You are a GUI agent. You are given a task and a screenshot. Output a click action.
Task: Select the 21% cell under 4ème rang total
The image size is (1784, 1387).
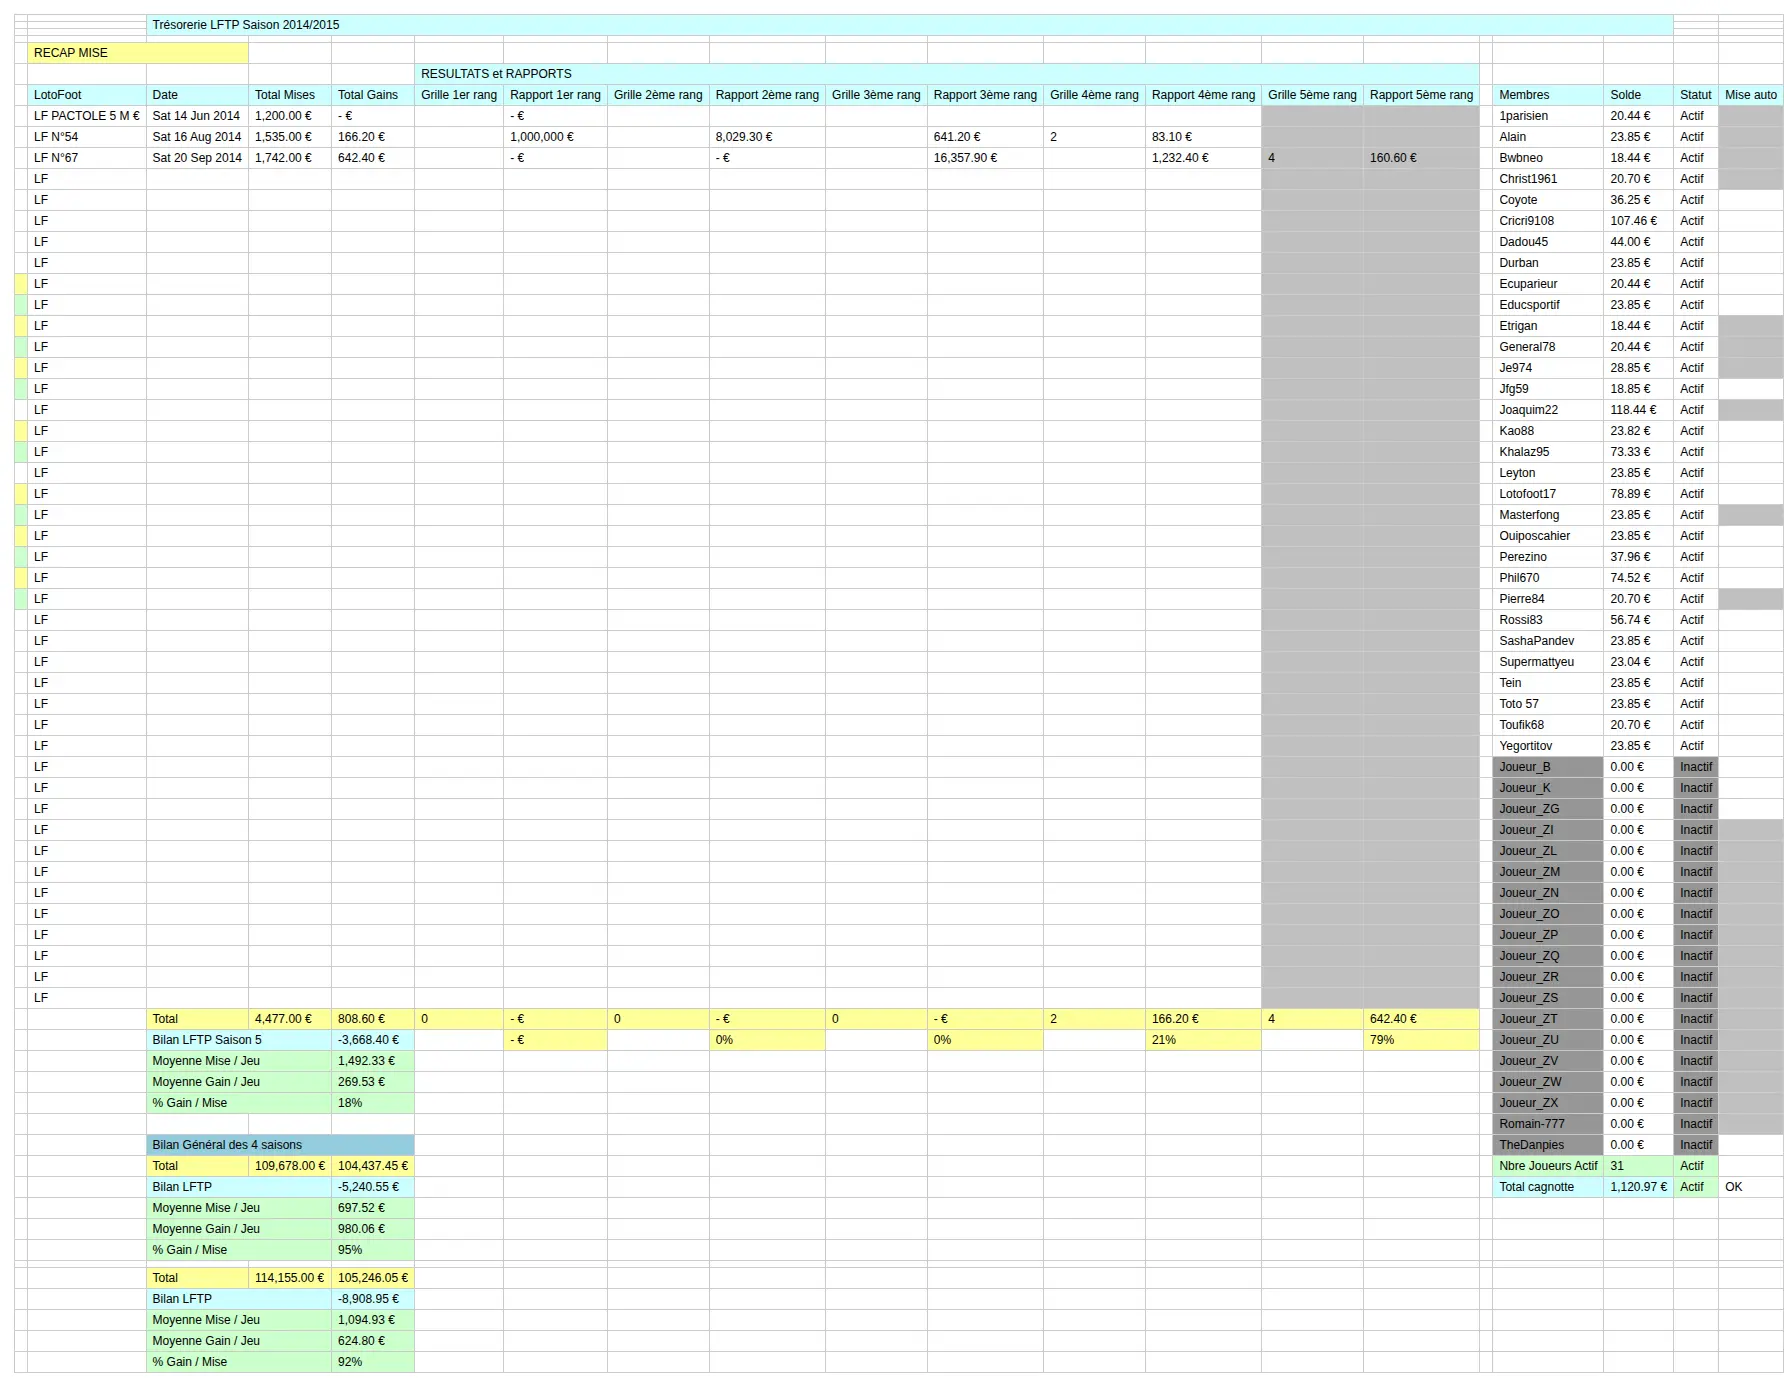pyautogui.click(x=1203, y=1040)
